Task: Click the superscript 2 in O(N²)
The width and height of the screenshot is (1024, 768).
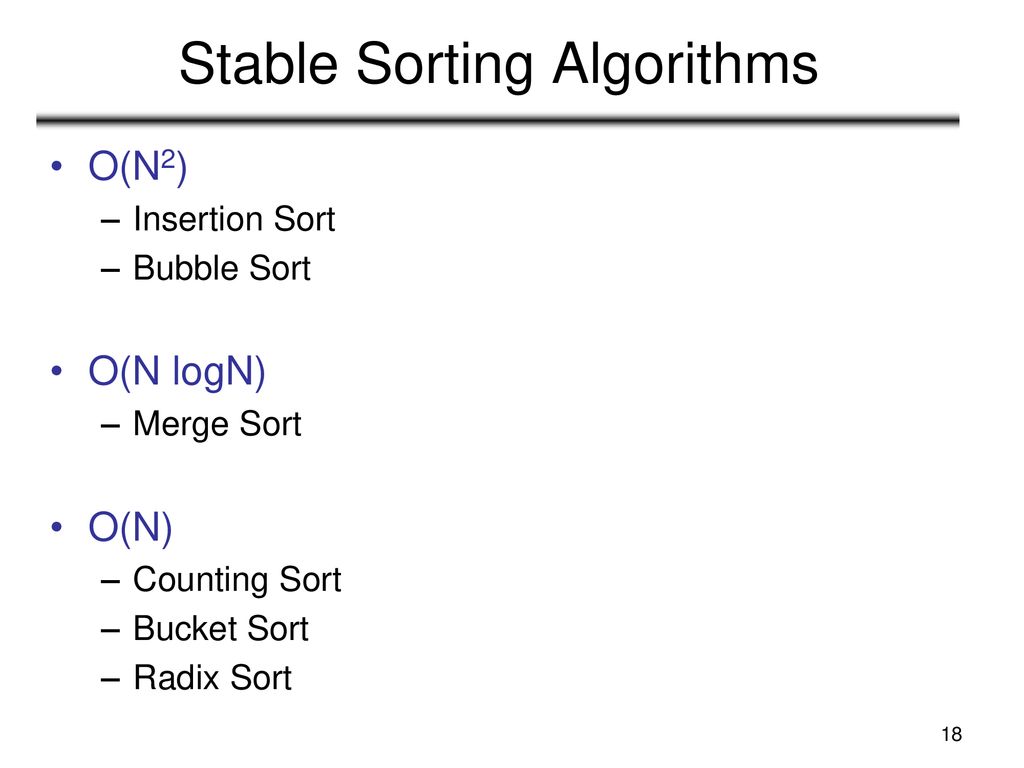Action: pyautogui.click(x=168, y=160)
